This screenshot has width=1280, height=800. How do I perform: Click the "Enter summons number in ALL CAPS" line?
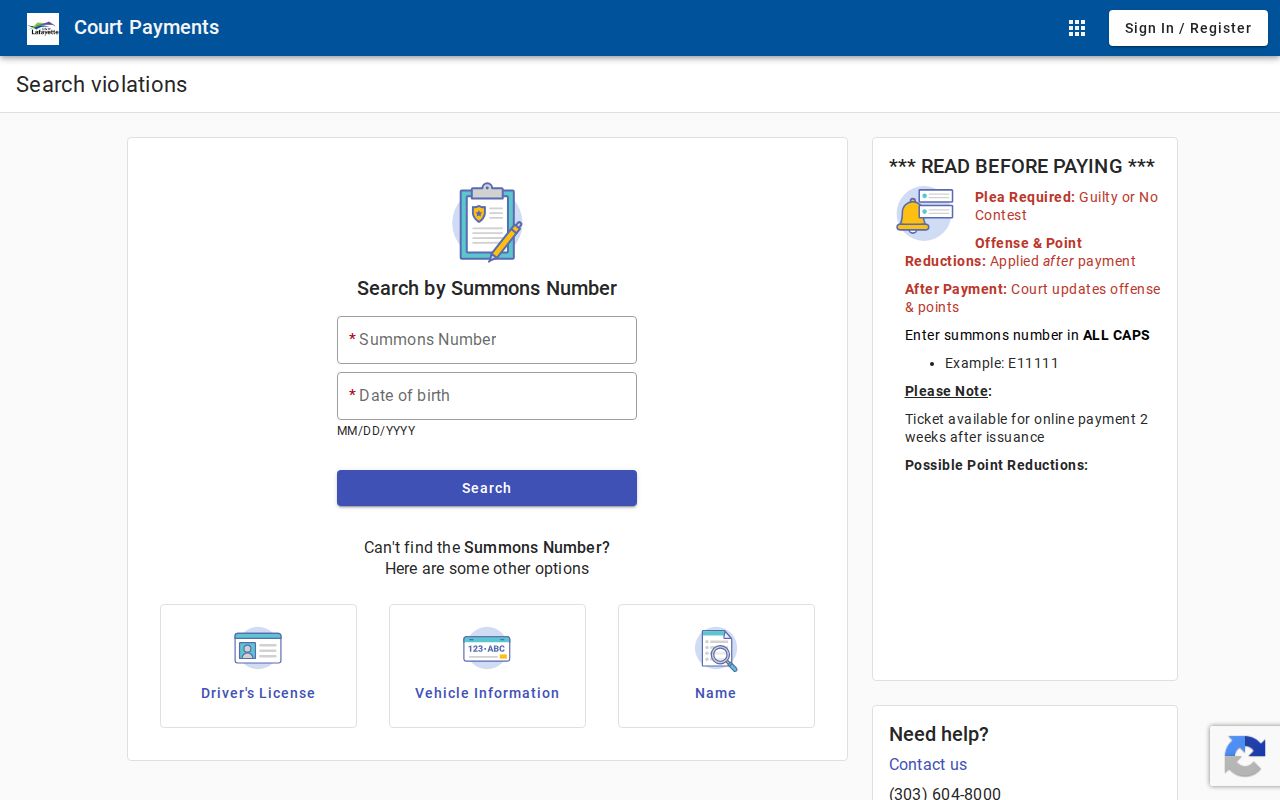point(1027,335)
